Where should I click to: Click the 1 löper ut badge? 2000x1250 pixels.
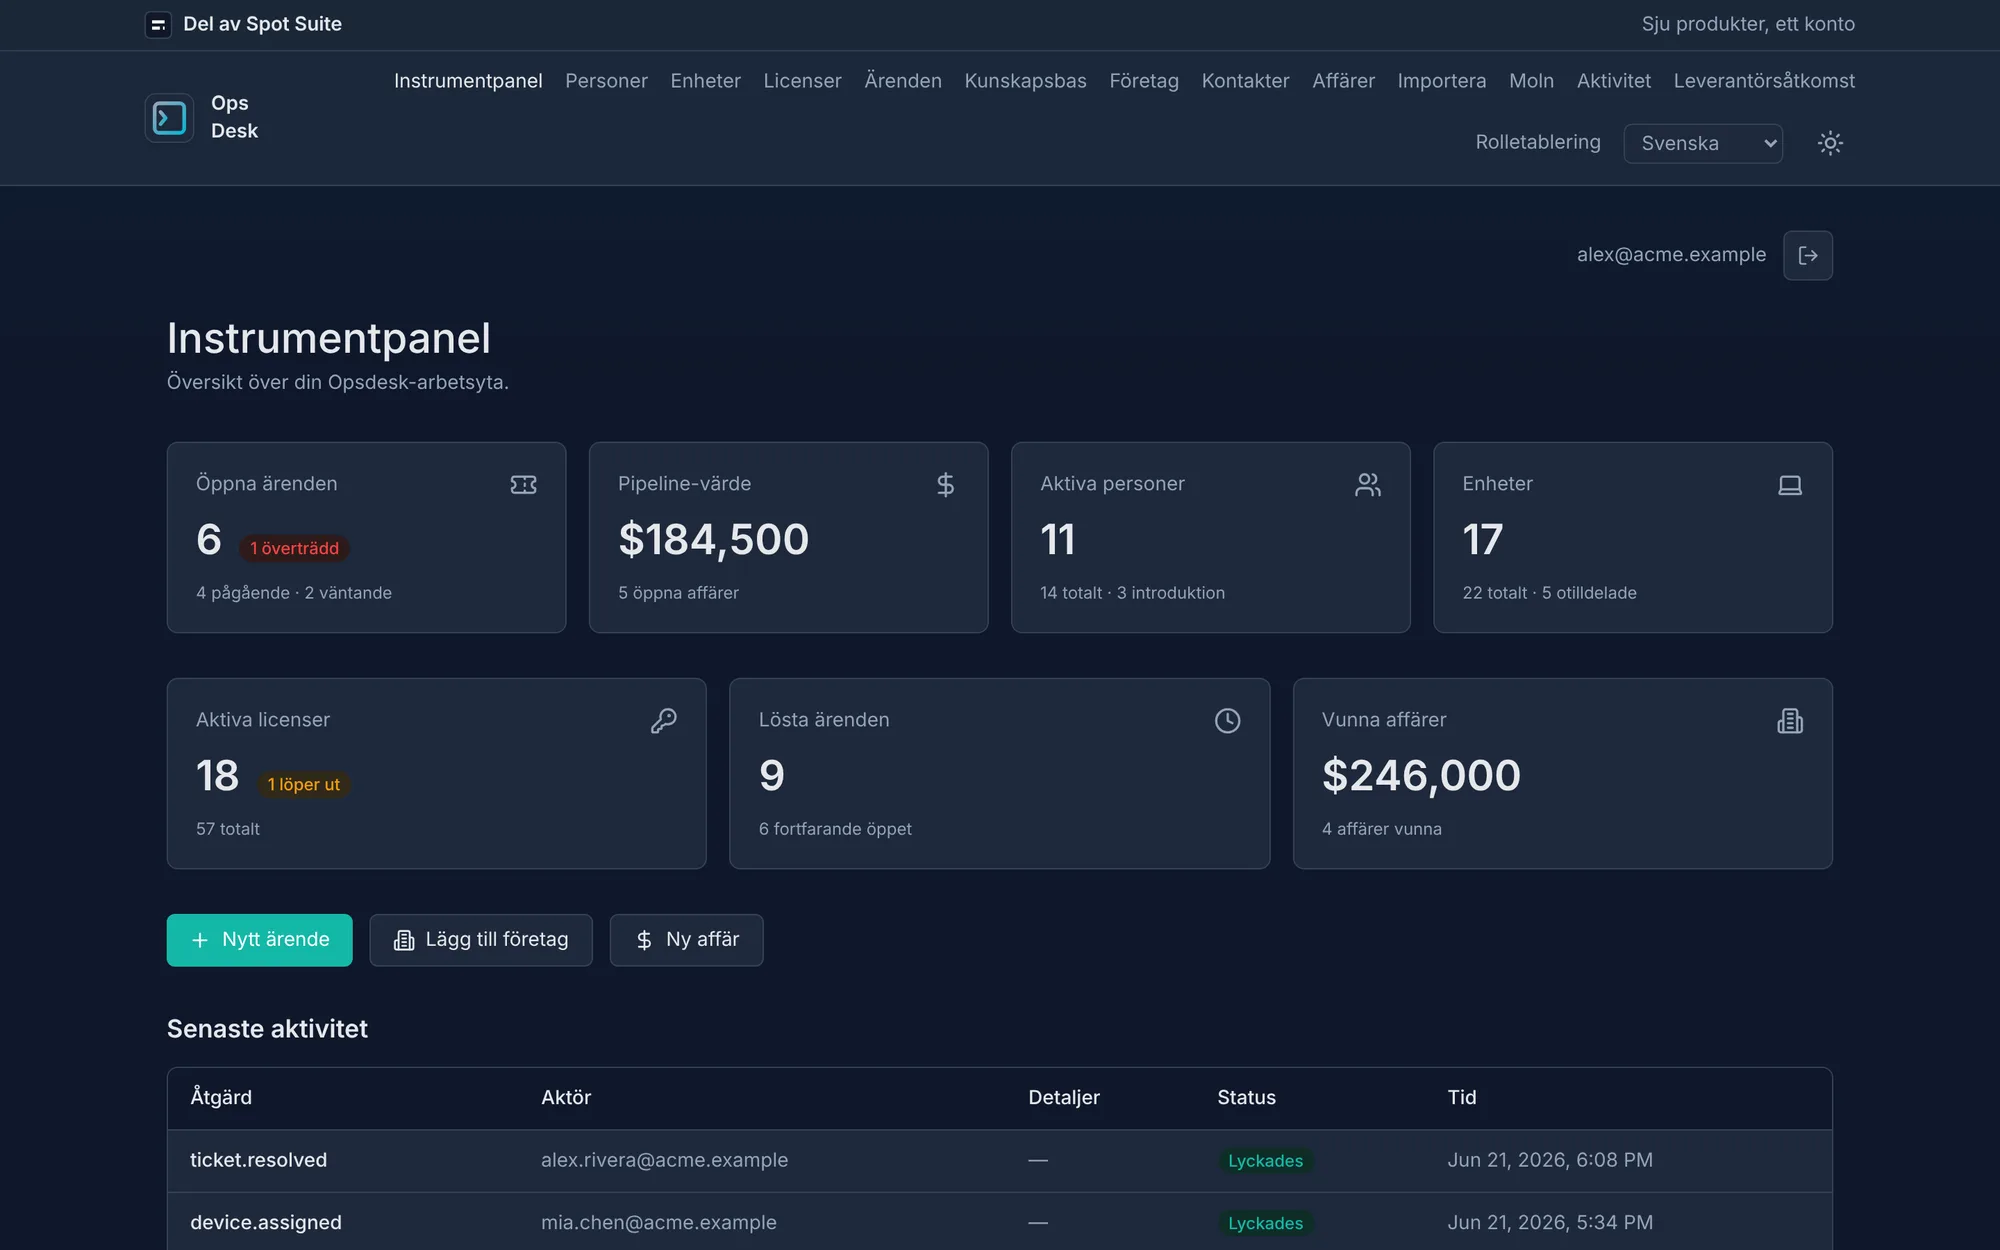click(304, 784)
